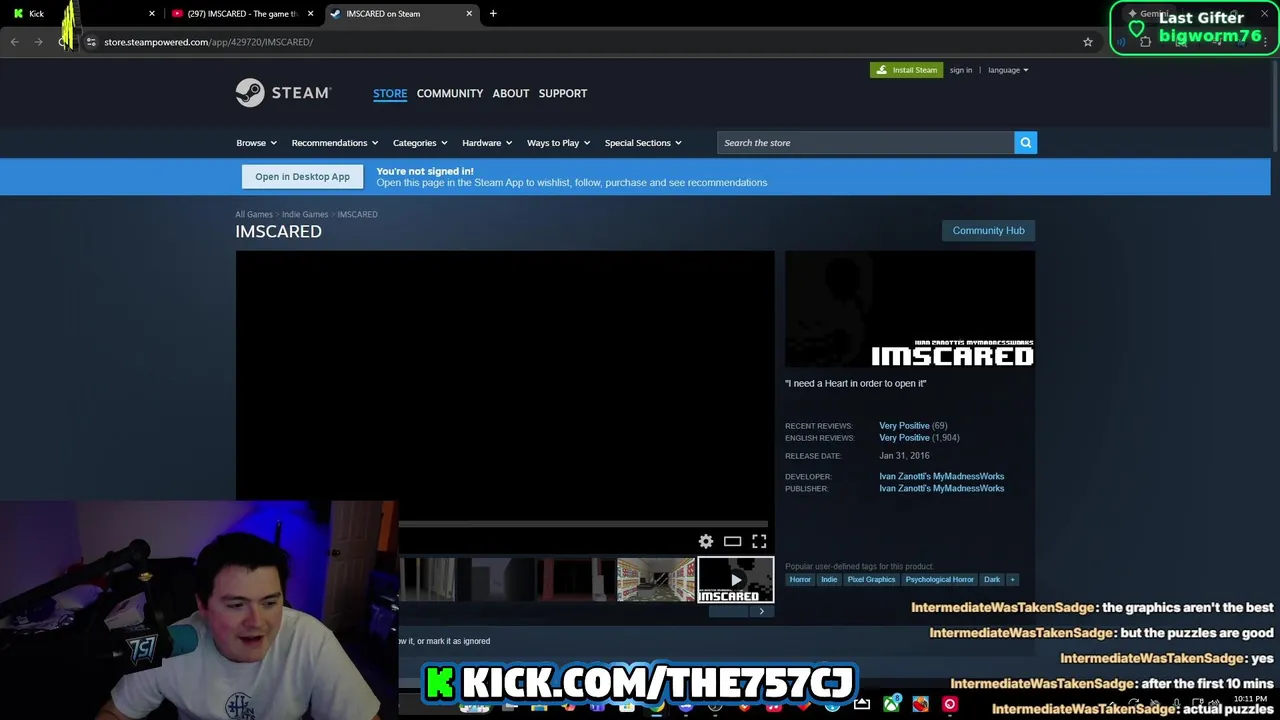Open a new browser tab
Image resolution: width=1280 pixels, height=720 pixels.
(493, 14)
